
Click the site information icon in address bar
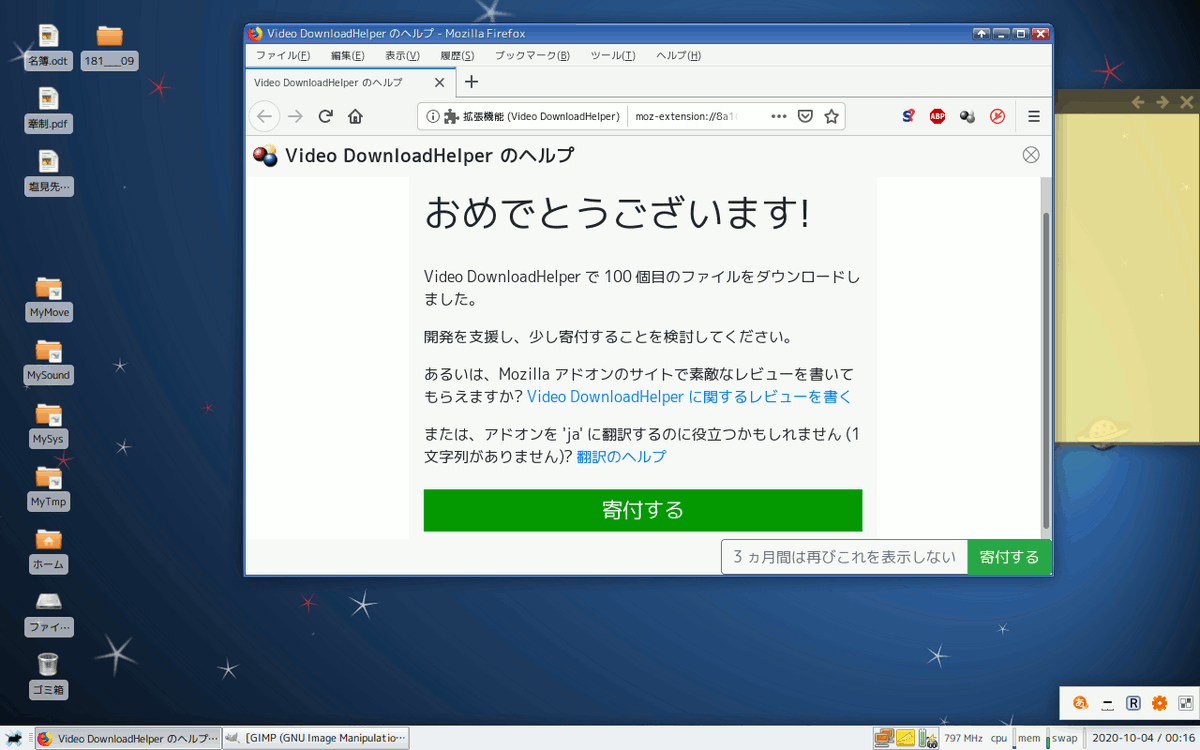(432, 116)
